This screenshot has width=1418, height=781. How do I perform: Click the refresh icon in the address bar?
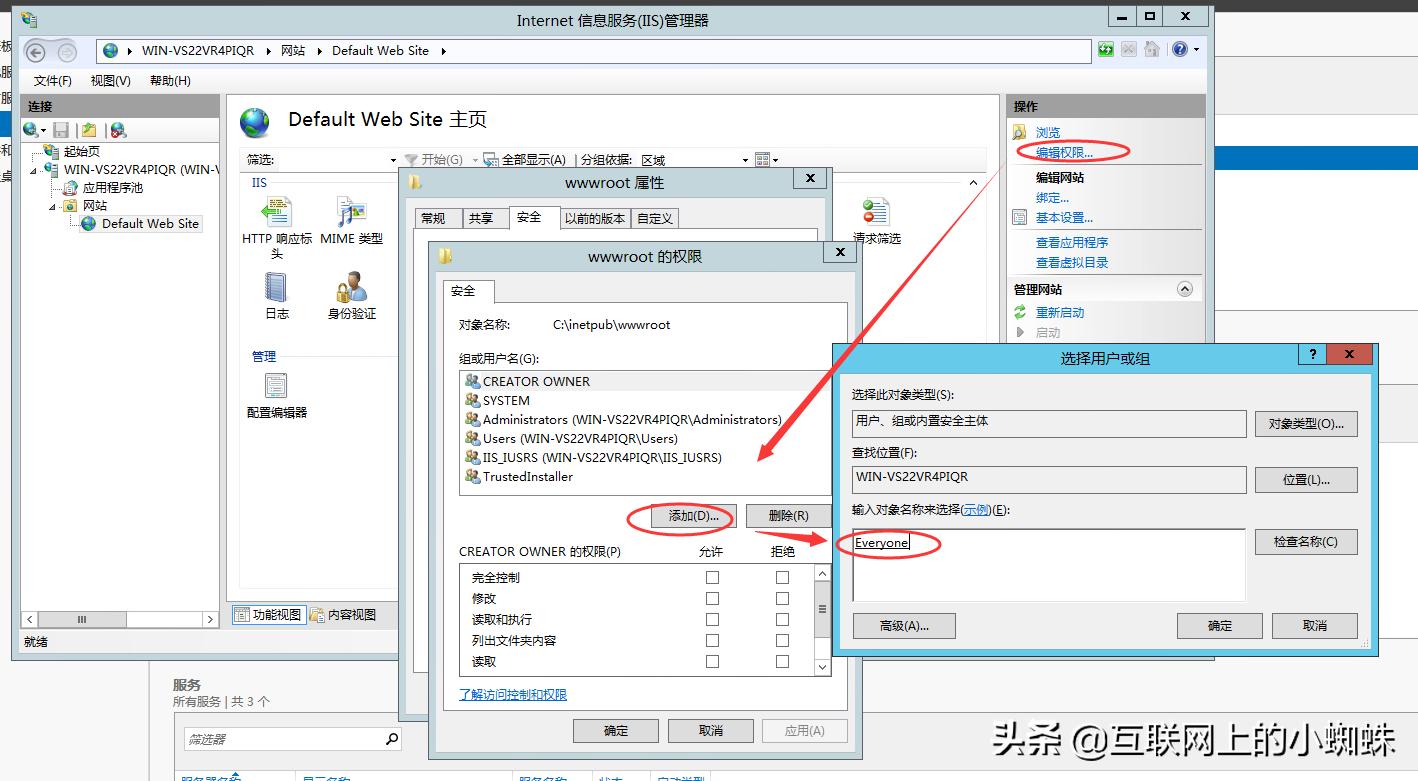click(x=1105, y=47)
